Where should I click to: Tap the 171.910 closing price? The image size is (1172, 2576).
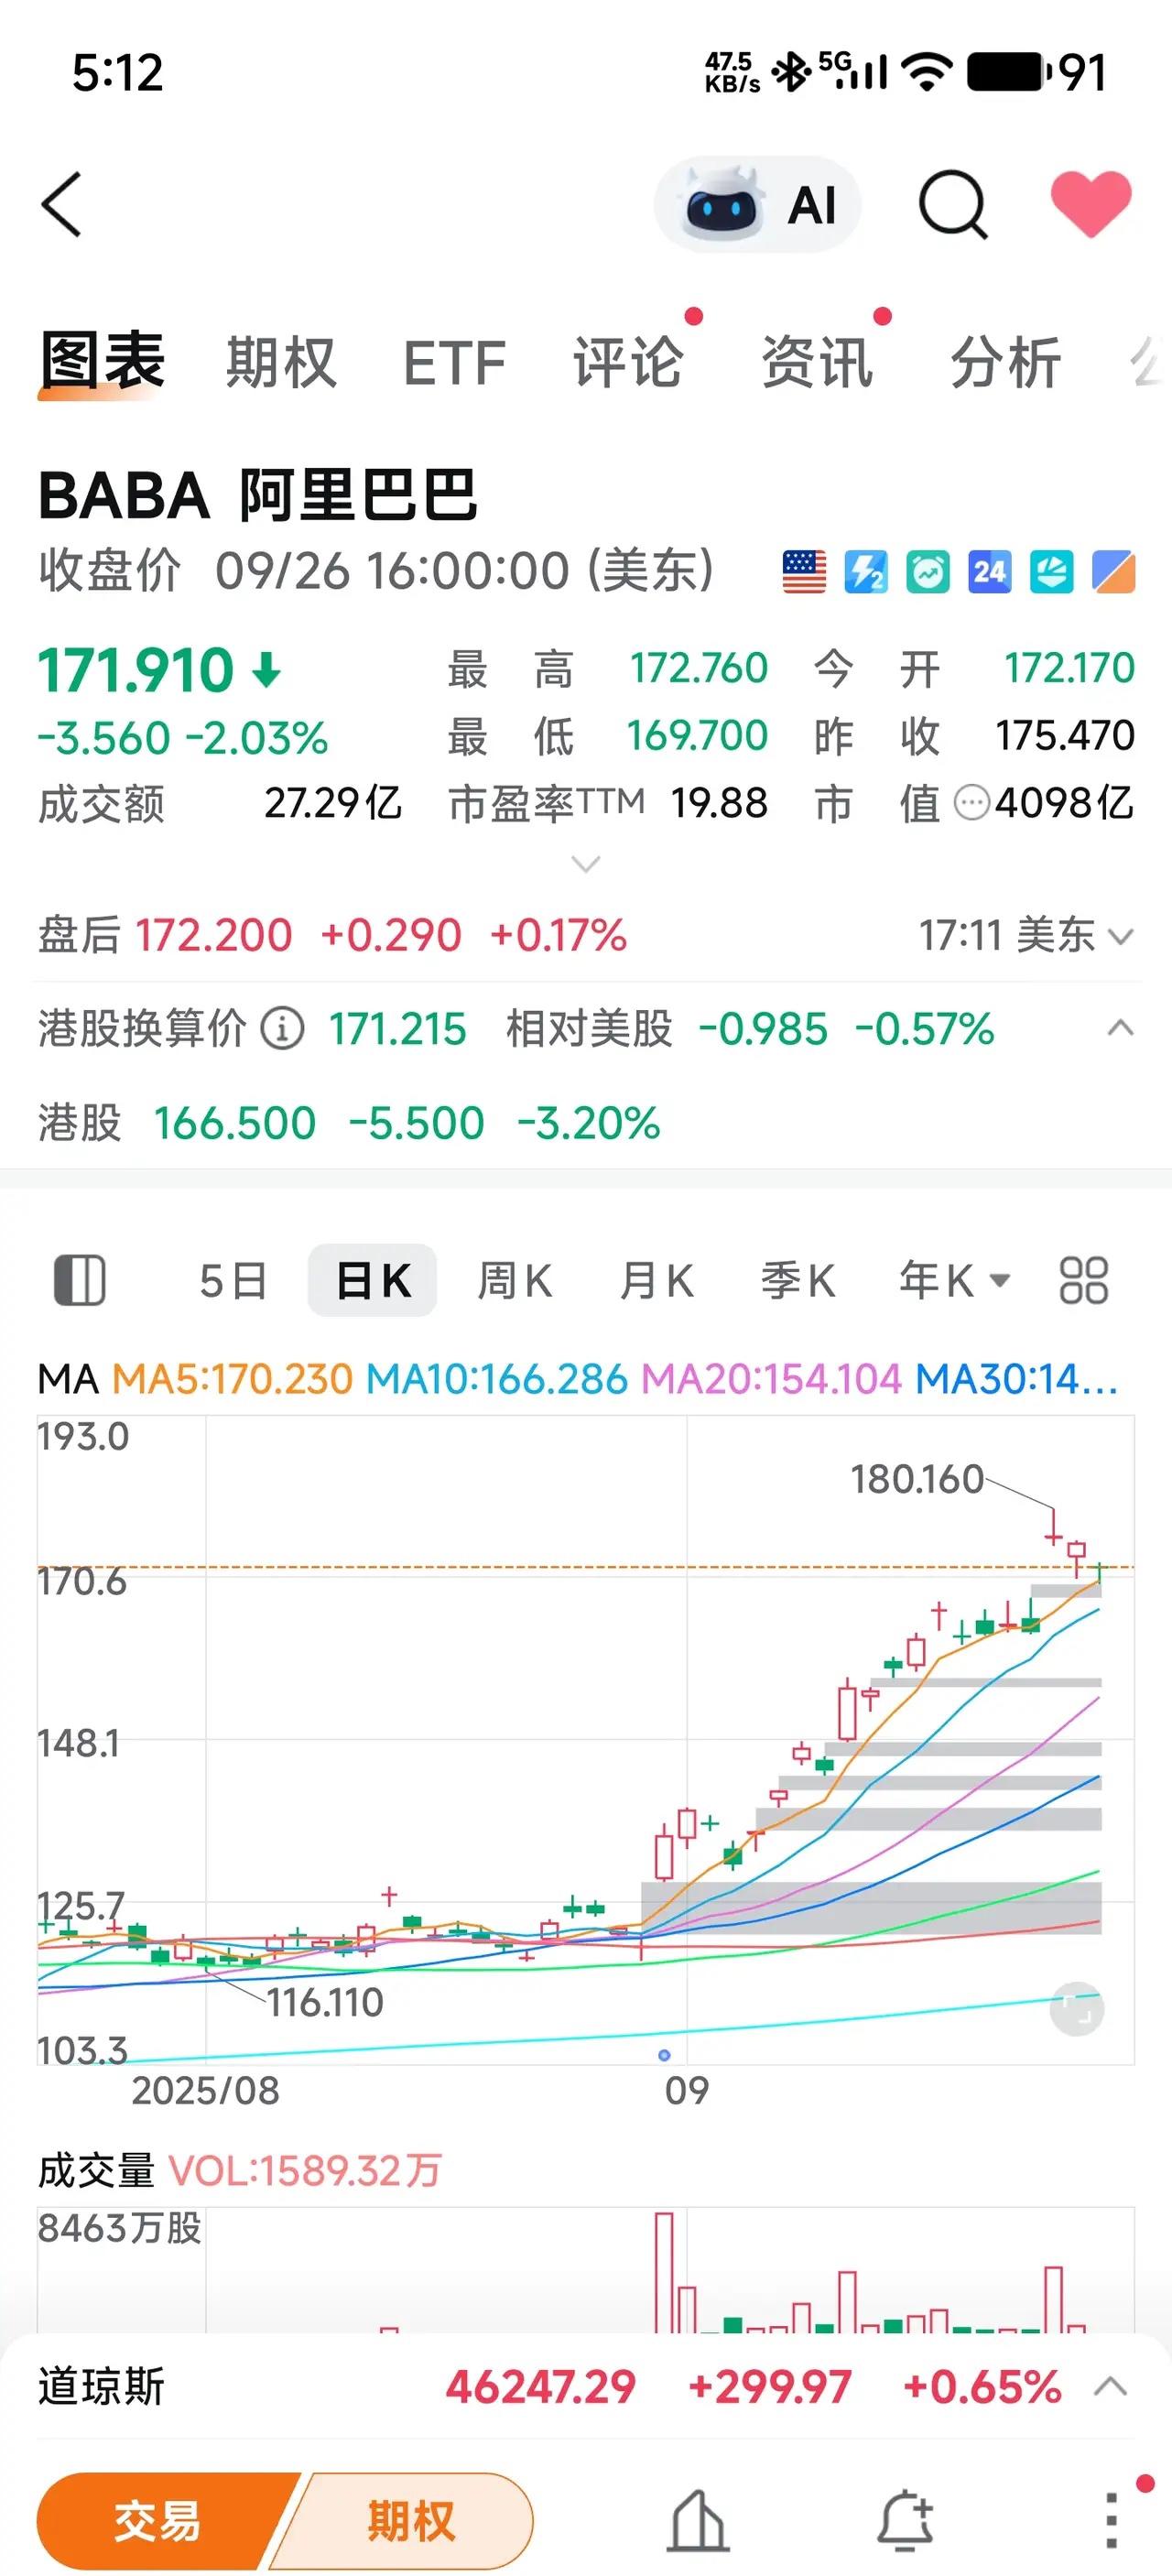pos(136,669)
